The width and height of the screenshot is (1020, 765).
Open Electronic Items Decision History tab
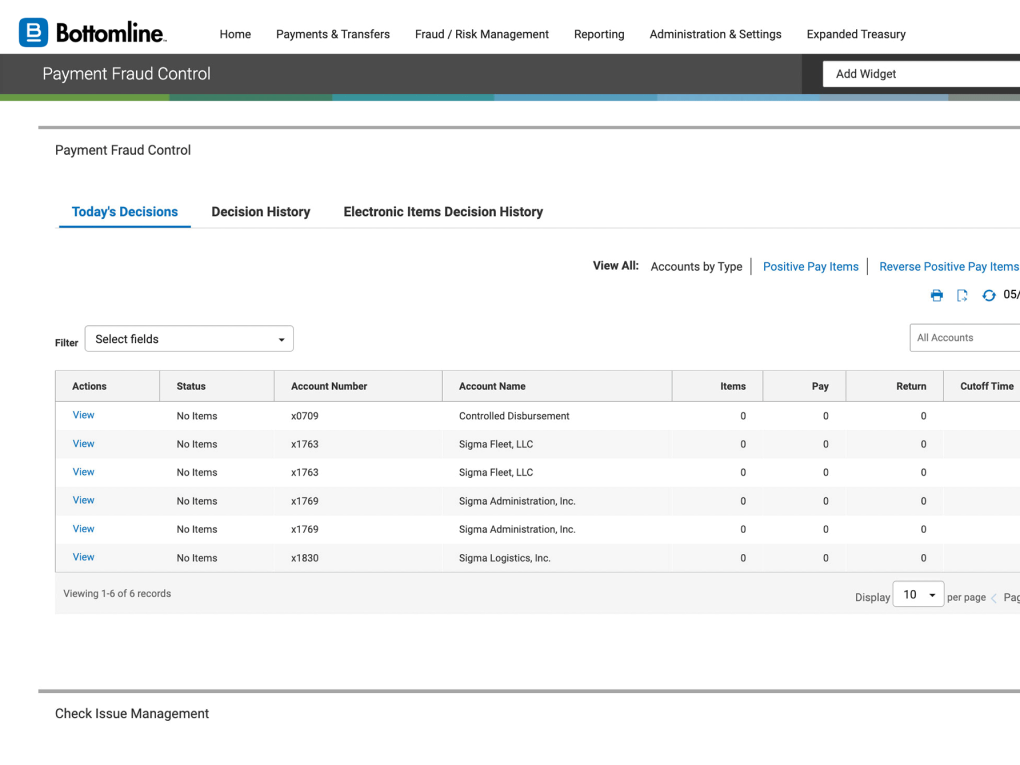coord(443,212)
